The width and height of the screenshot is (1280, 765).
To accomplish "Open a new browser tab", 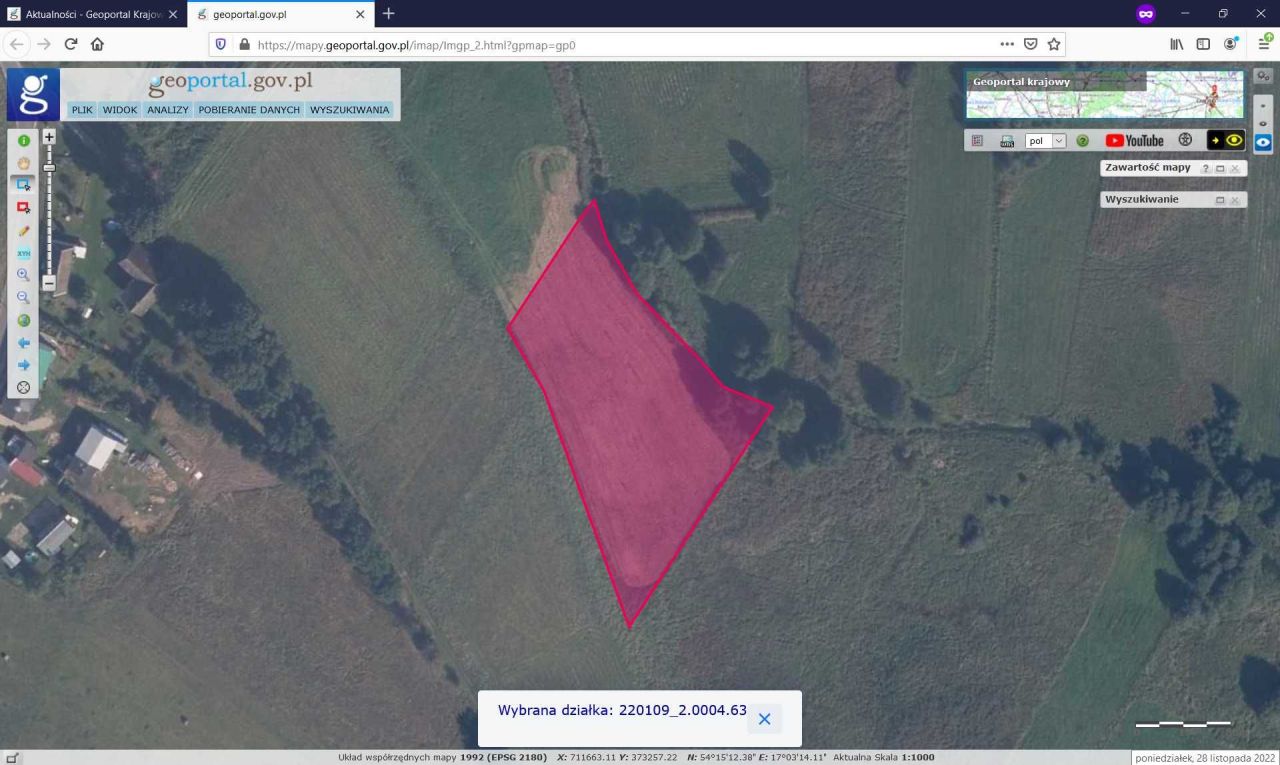I will (389, 14).
